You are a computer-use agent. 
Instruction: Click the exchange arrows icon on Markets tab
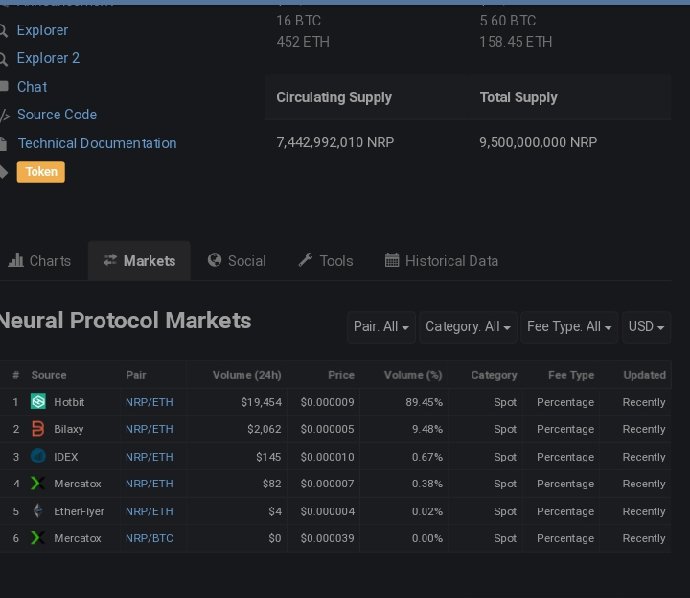tap(110, 260)
